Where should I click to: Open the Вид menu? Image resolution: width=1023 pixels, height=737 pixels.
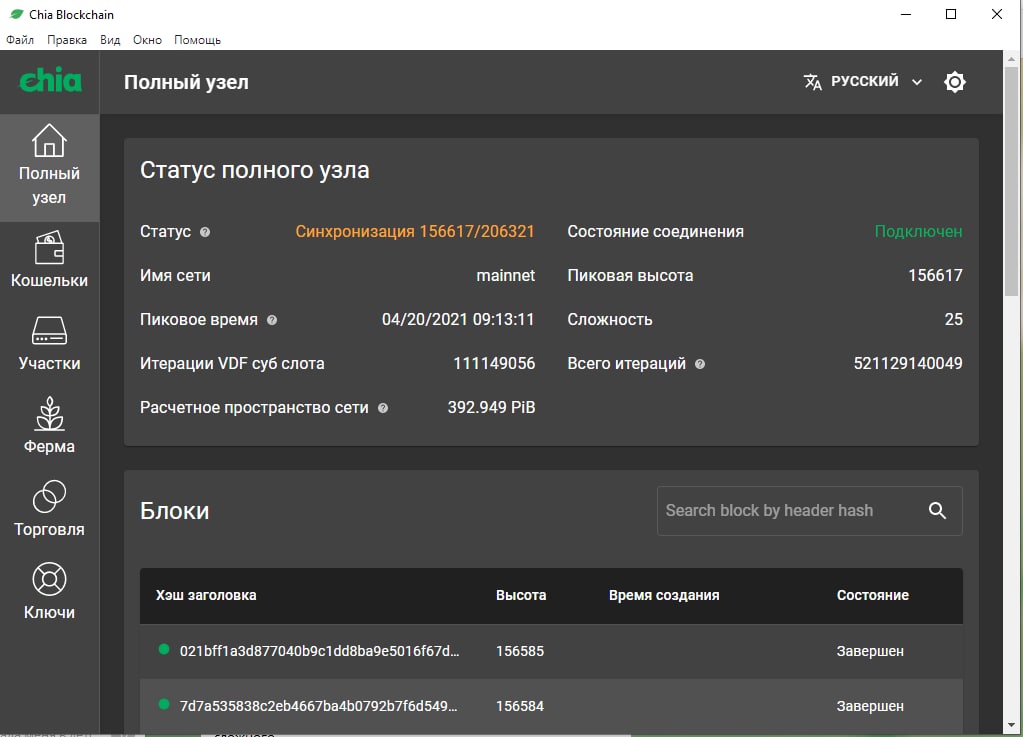point(110,40)
